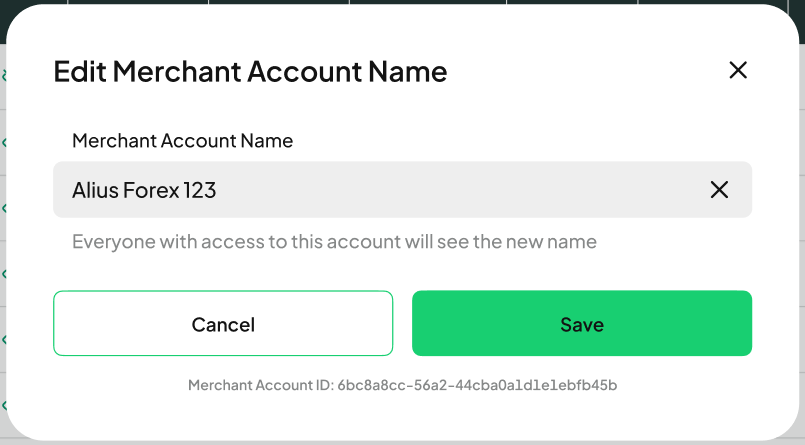Select the Merchant Account ID text
Image resolution: width=805 pixels, height=445 pixels.
point(402,385)
